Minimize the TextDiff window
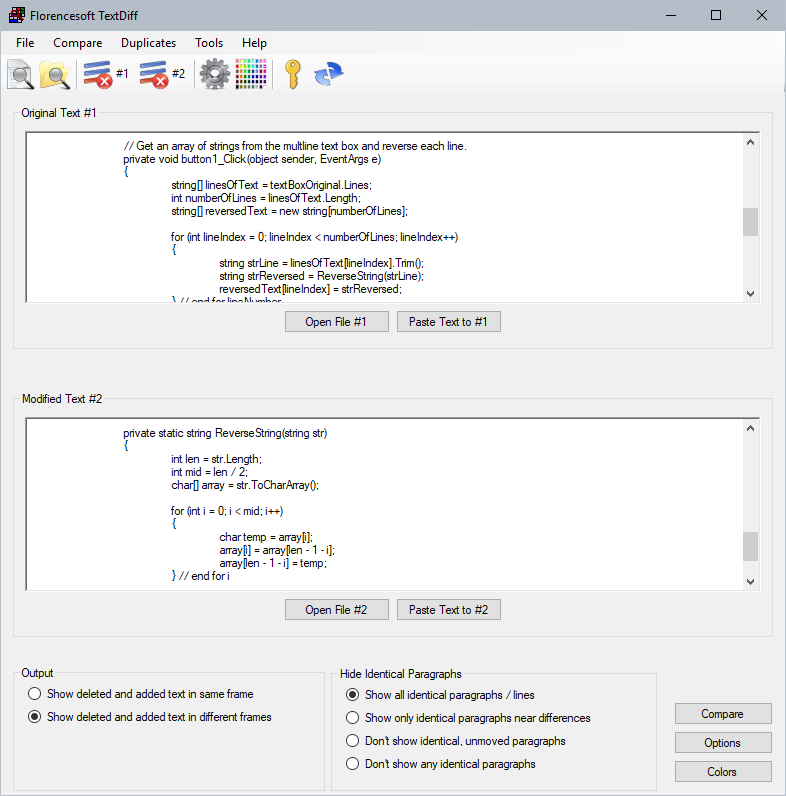The image size is (786, 796). [671, 15]
